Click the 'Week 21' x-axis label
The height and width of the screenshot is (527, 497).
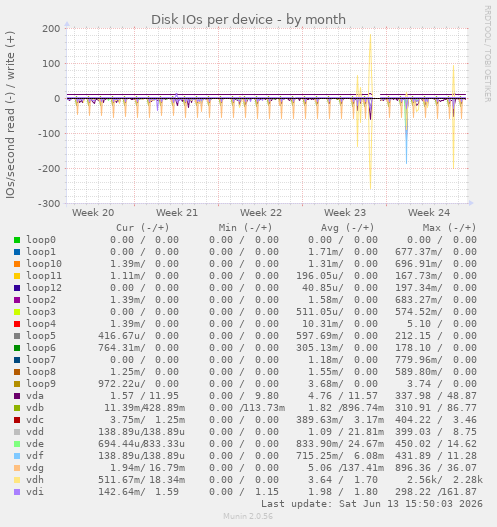[177, 213]
